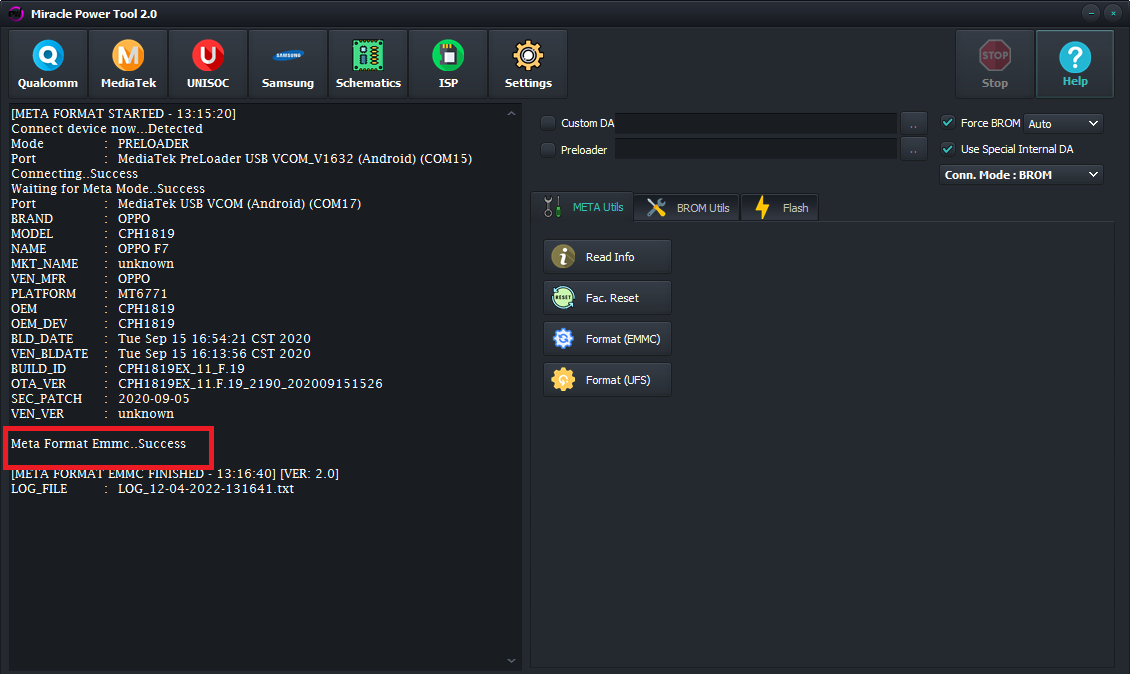
Task: Open the Samsung module
Action: 288,64
